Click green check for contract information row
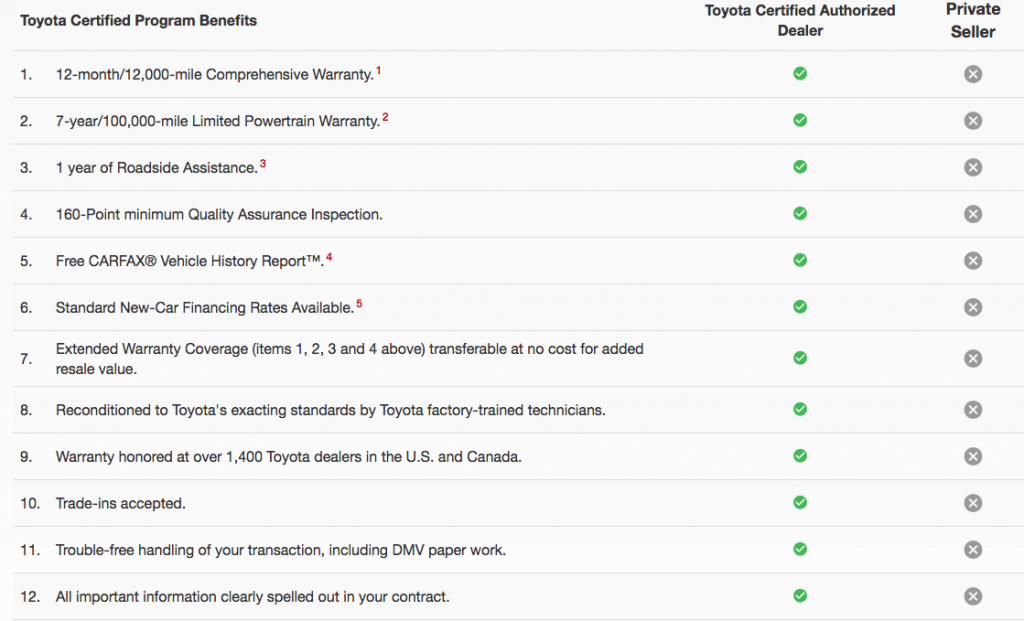 coord(800,596)
